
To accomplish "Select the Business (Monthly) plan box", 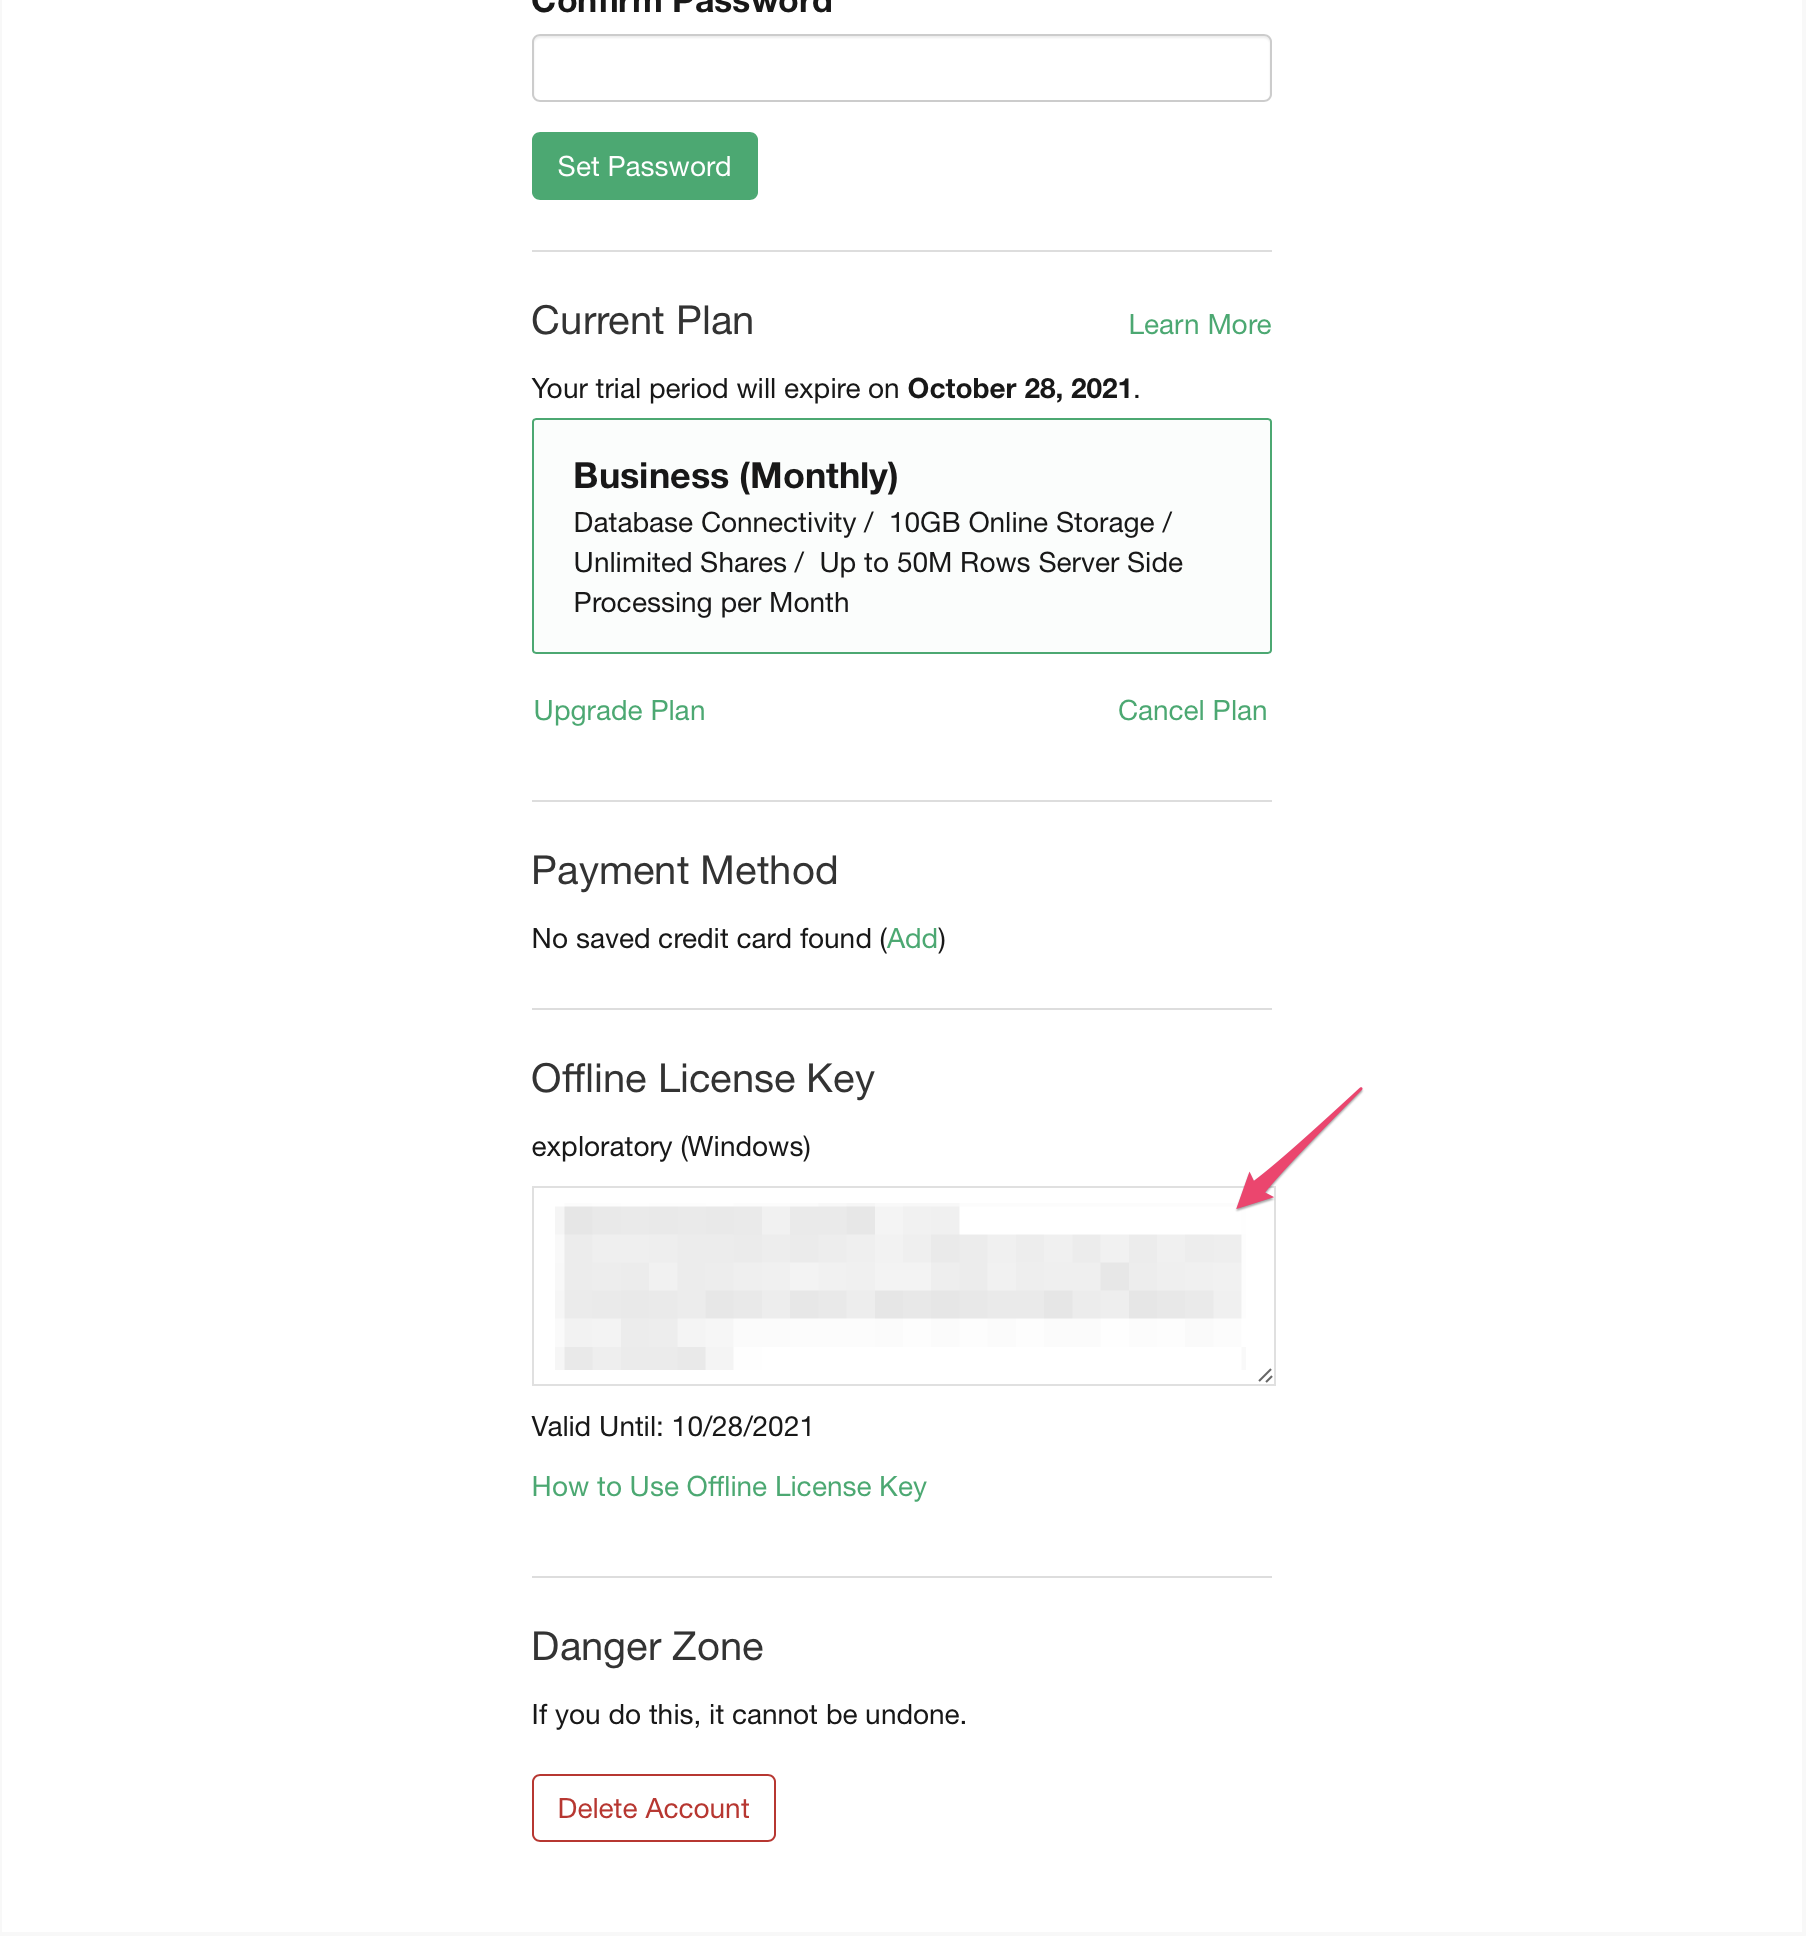I will pyautogui.click(x=901, y=536).
